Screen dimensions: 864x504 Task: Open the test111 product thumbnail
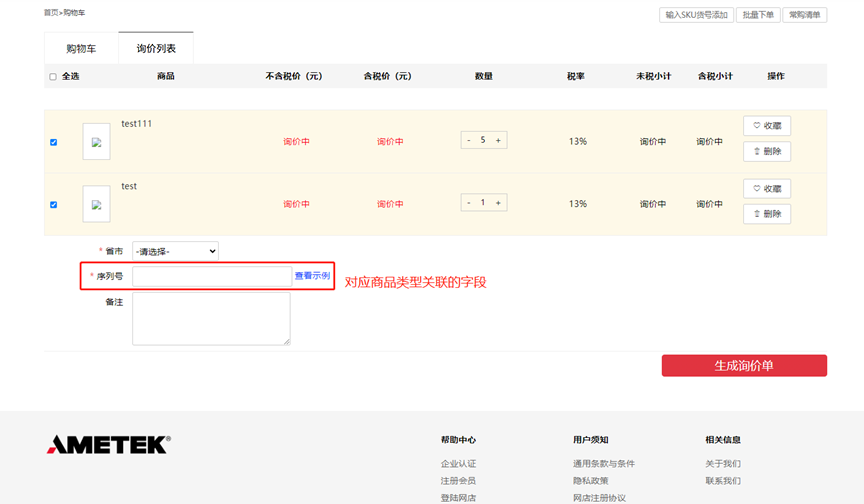(x=96, y=142)
